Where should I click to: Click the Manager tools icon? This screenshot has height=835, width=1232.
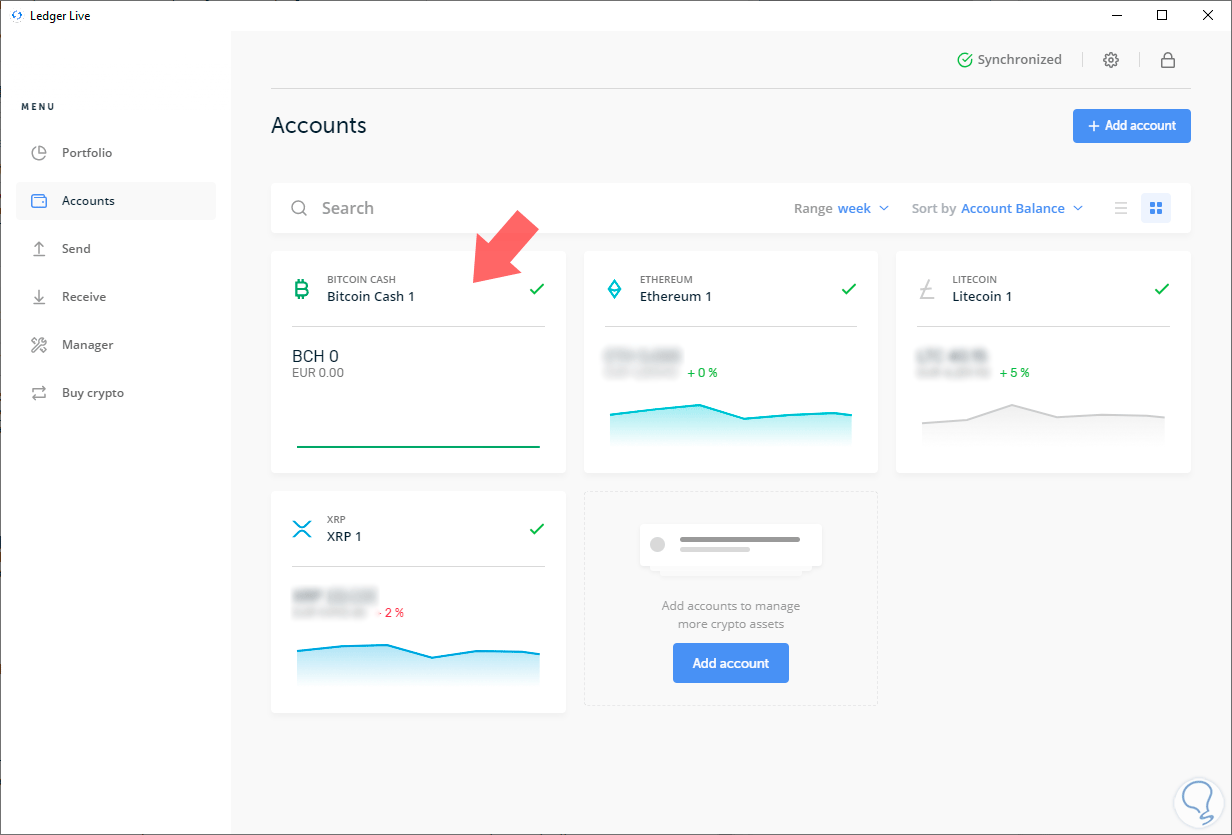[x=39, y=345]
